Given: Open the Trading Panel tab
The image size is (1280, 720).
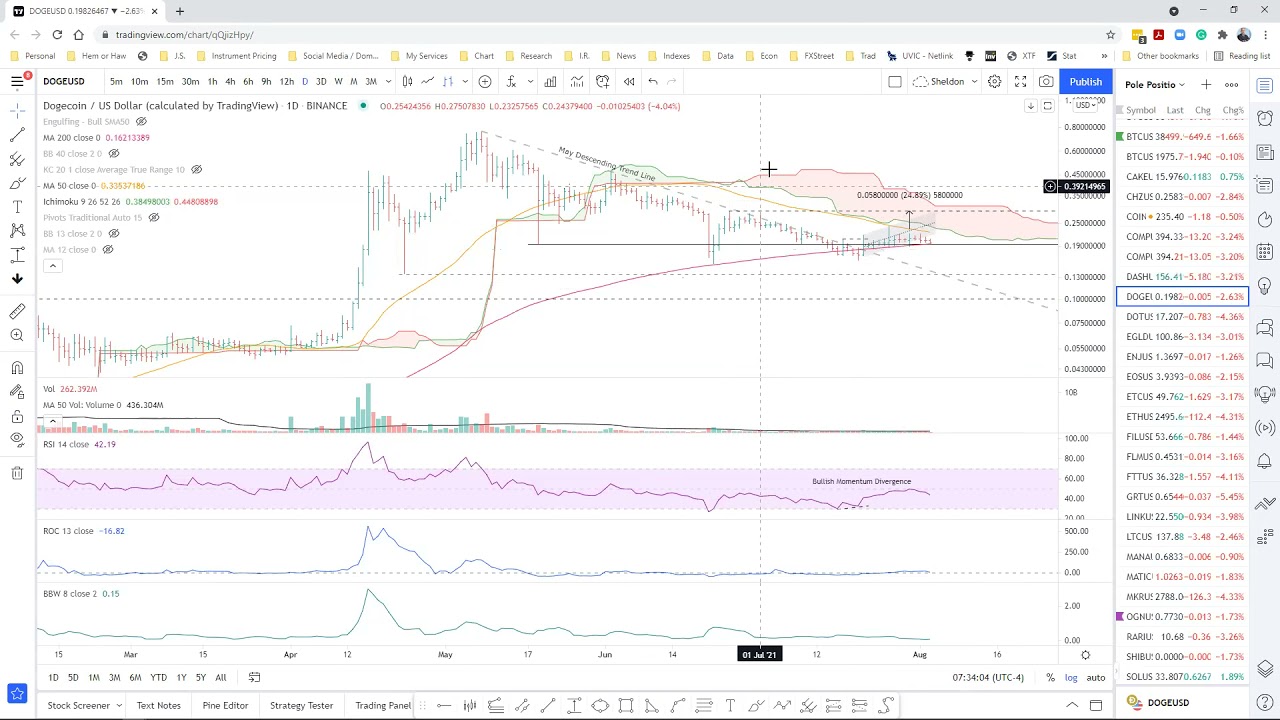Looking at the screenshot, I should pyautogui.click(x=383, y=705).
